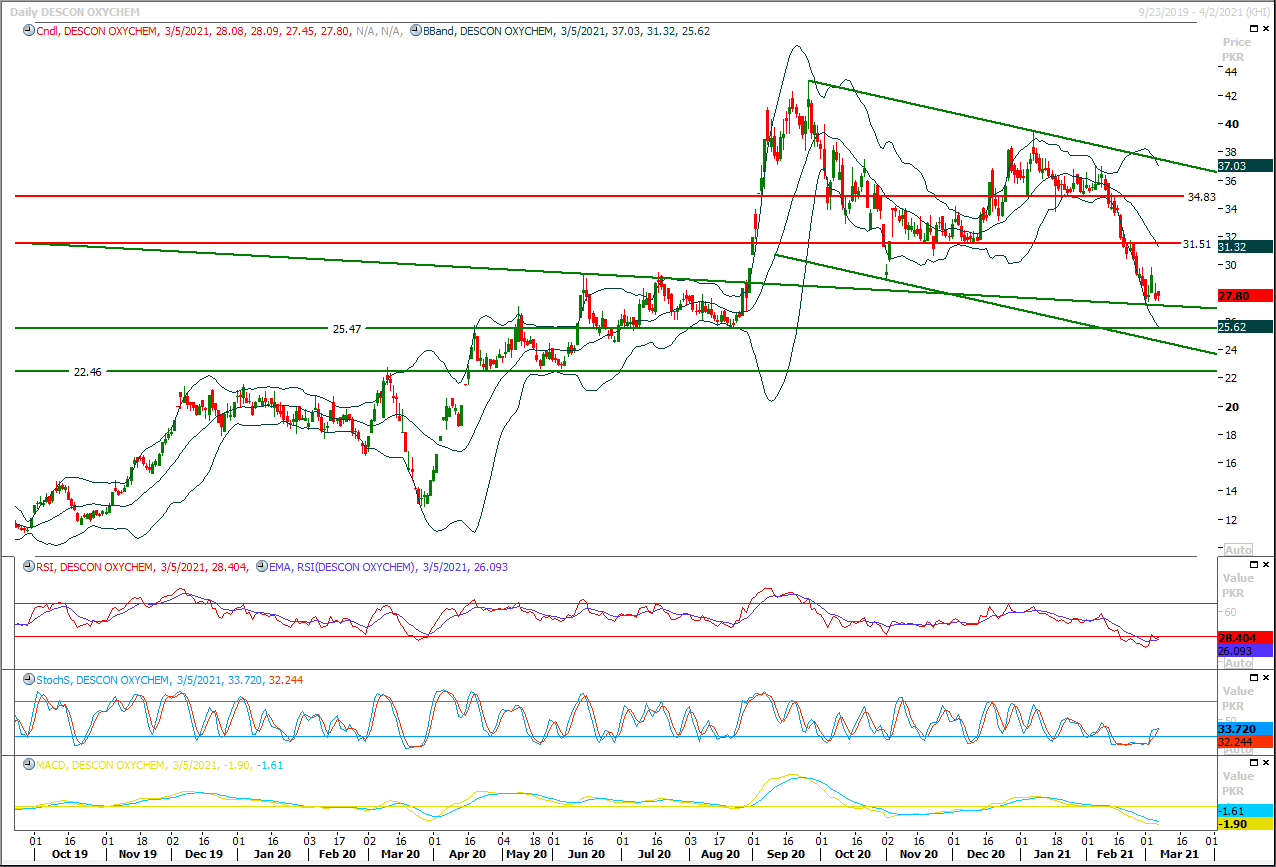Image resolution: width=1276 pixels, height=867 pixels.
Task: Click the yellow -1.90 MACD value tag
Action: click(x=1245, y=824)
